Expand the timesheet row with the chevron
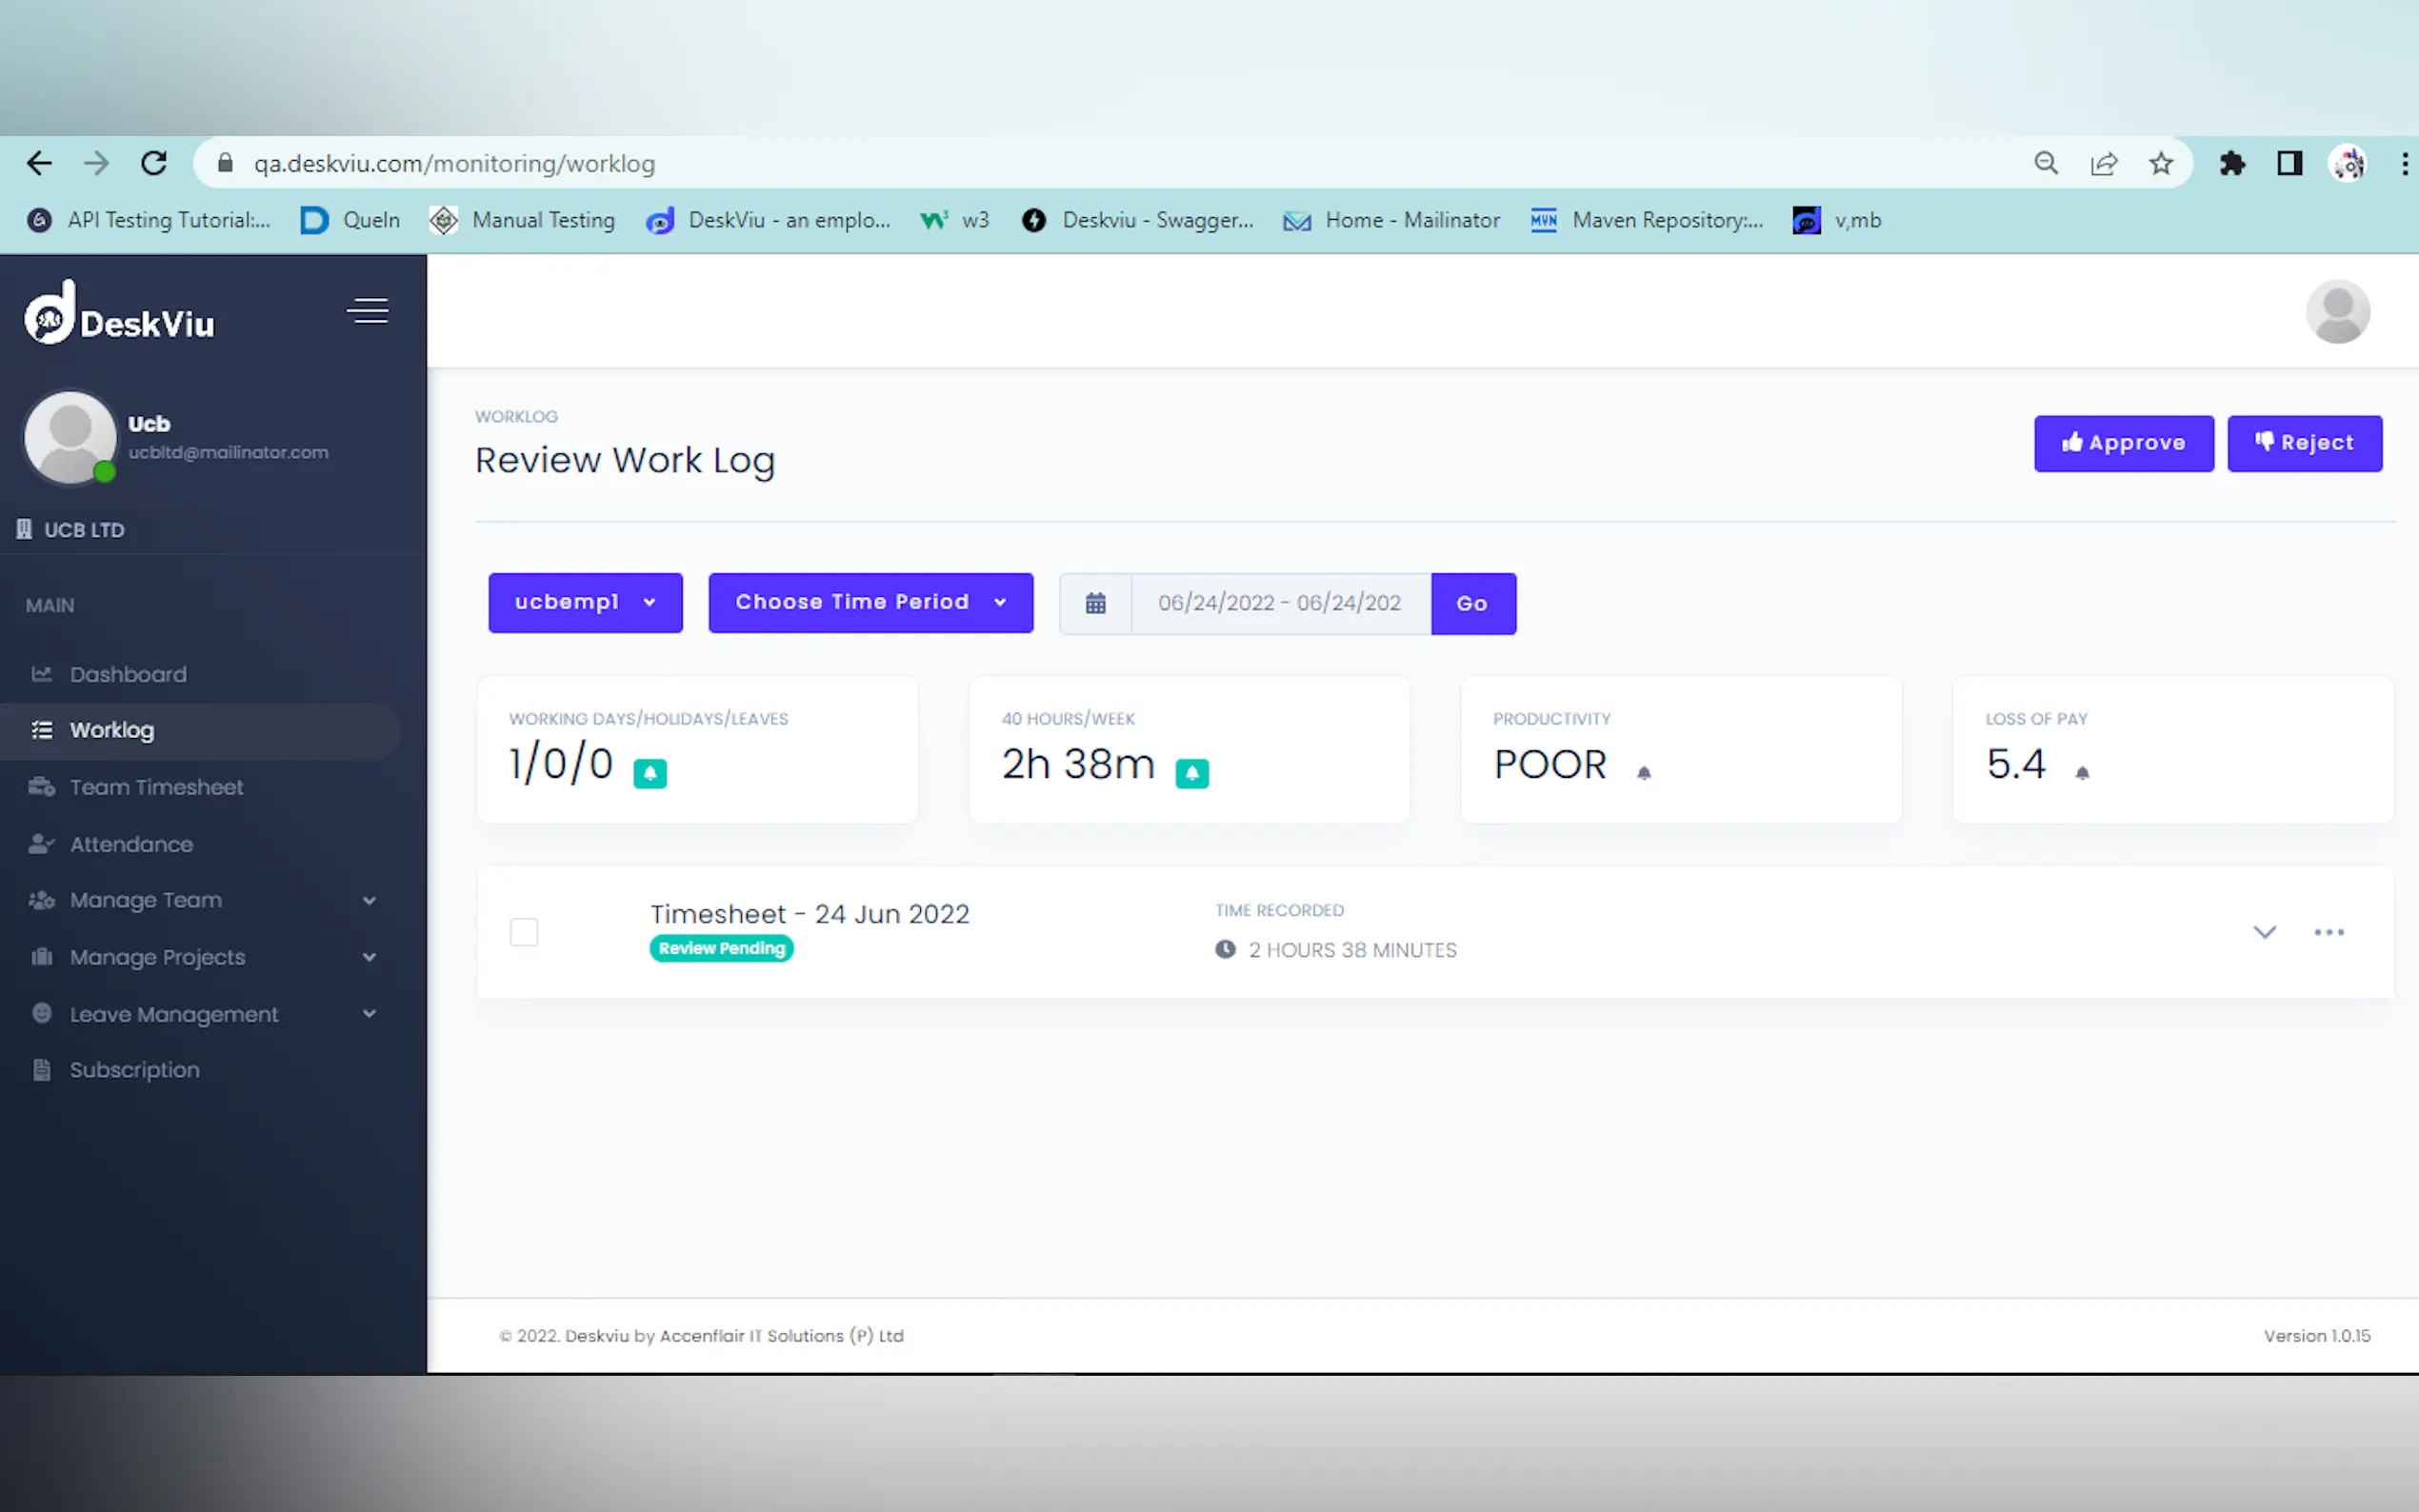 tap(2264, 932)
